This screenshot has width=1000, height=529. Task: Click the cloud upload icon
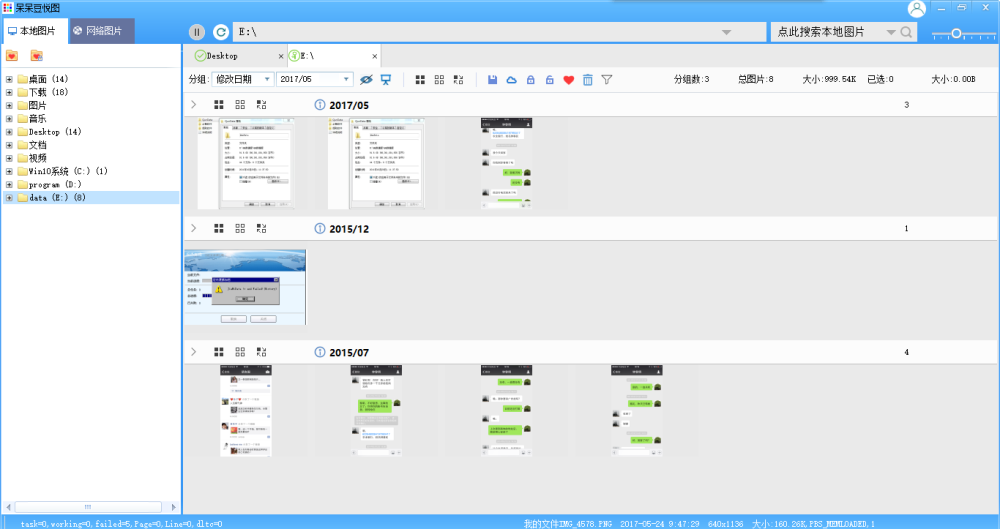coord(511,80)
